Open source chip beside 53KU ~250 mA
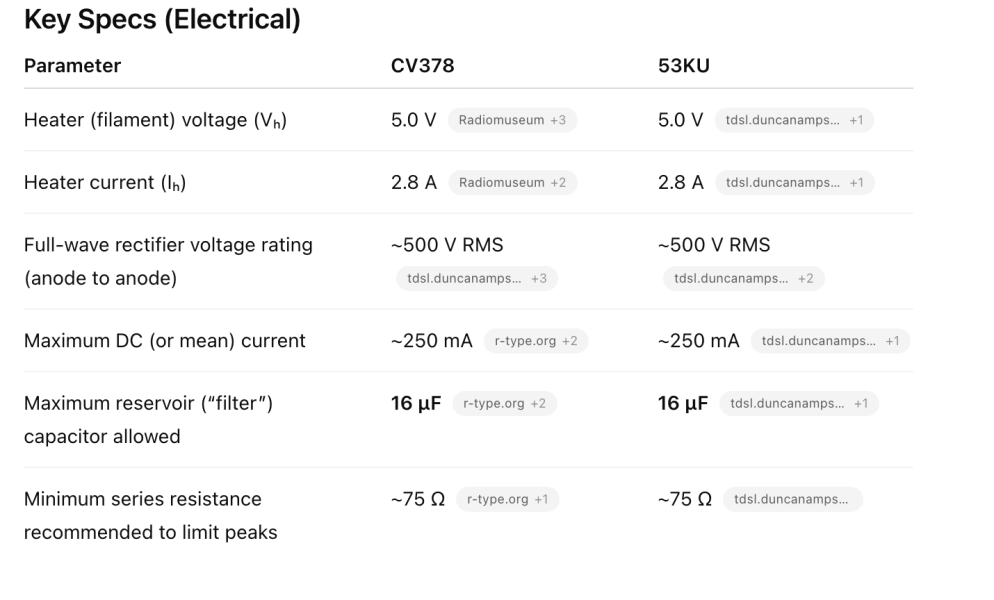The width and height of the screenshot is (994, 600). [829, 341]
